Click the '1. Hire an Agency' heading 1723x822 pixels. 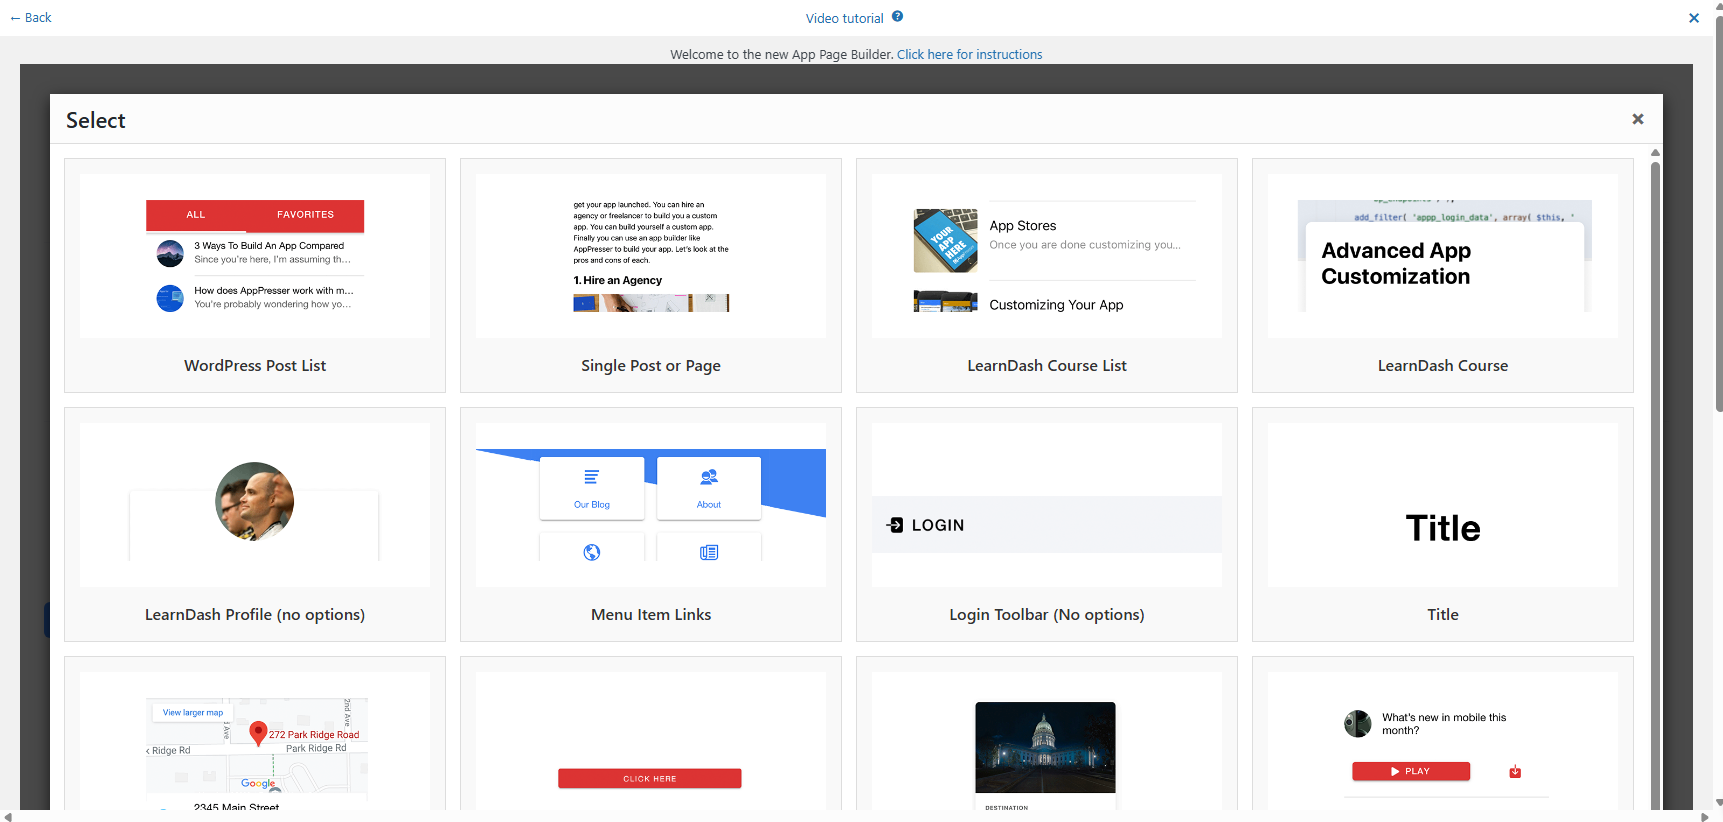[618, 280]
